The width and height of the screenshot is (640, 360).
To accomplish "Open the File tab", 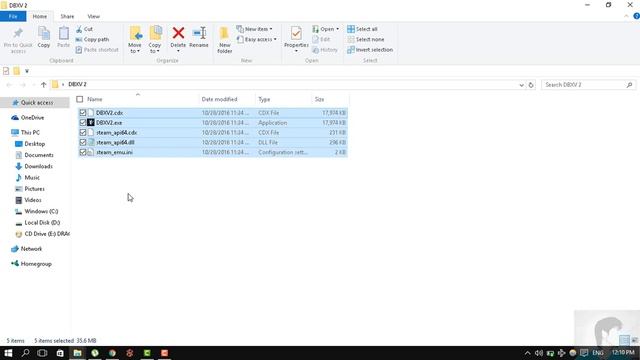I will click(x=13, y=16).
